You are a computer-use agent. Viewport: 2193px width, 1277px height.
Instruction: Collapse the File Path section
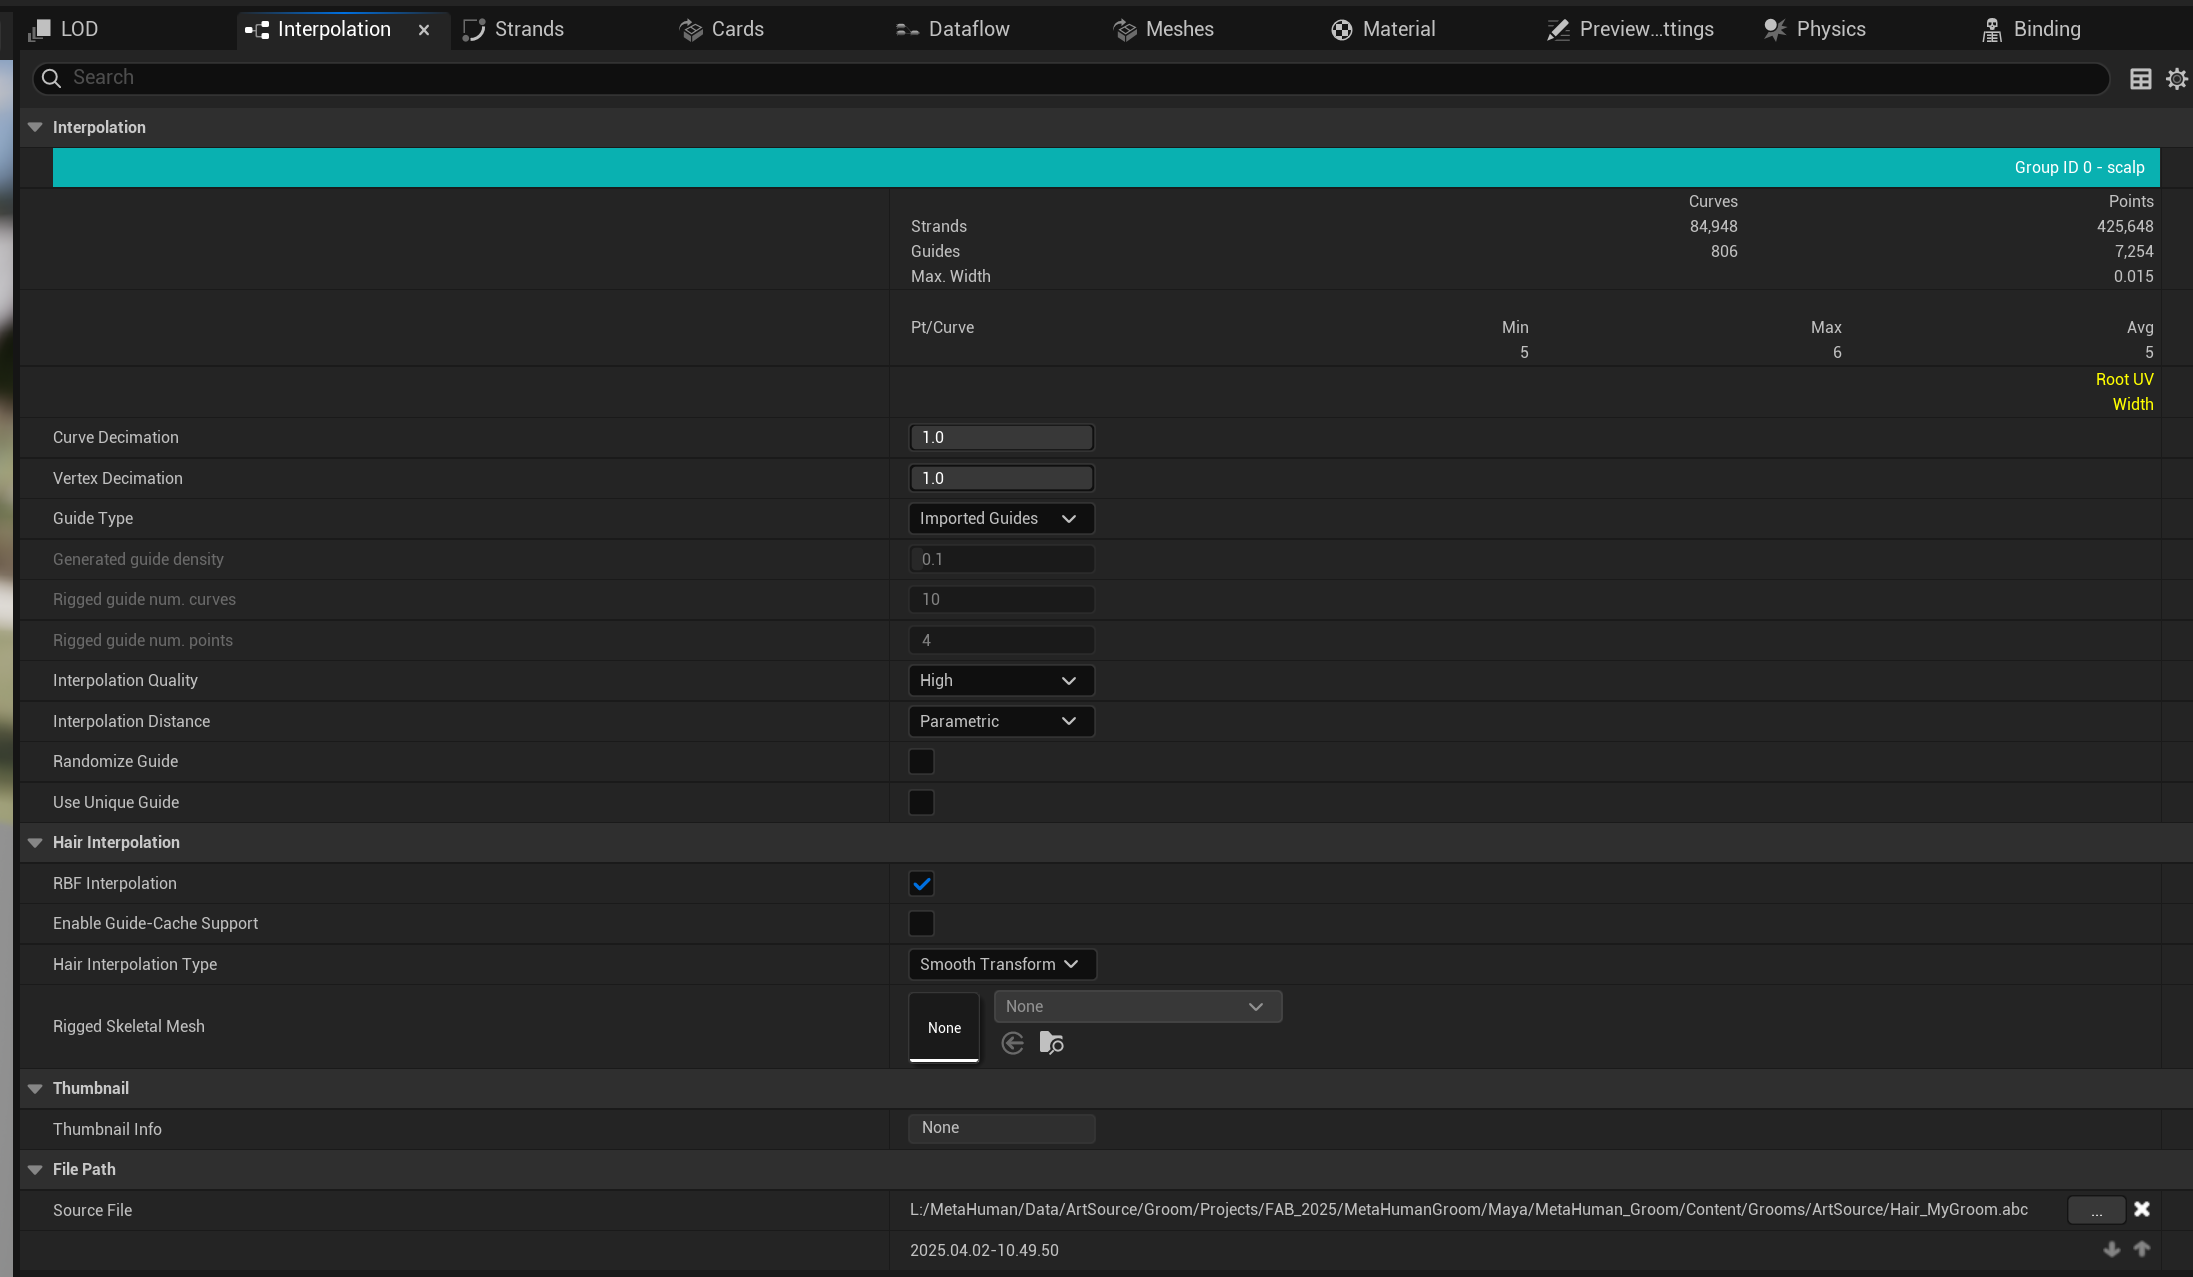35,1169
